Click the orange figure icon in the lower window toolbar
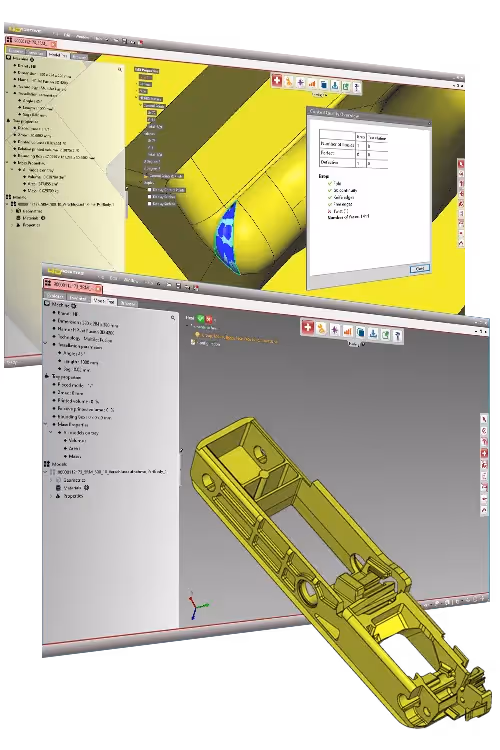The image size is (500, 750). (x=321, y=329)
